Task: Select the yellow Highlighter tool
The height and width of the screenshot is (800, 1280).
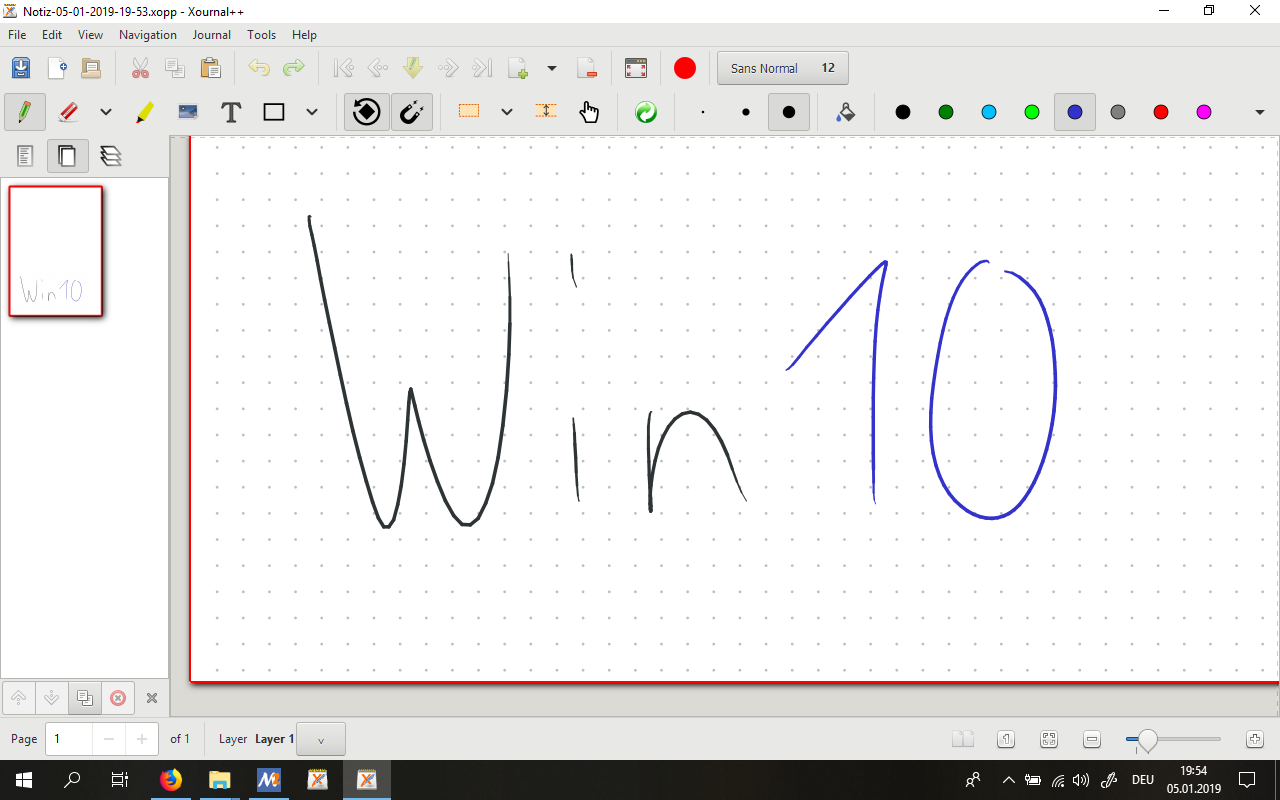Action: pyautogui.click(x=145, y=112)
